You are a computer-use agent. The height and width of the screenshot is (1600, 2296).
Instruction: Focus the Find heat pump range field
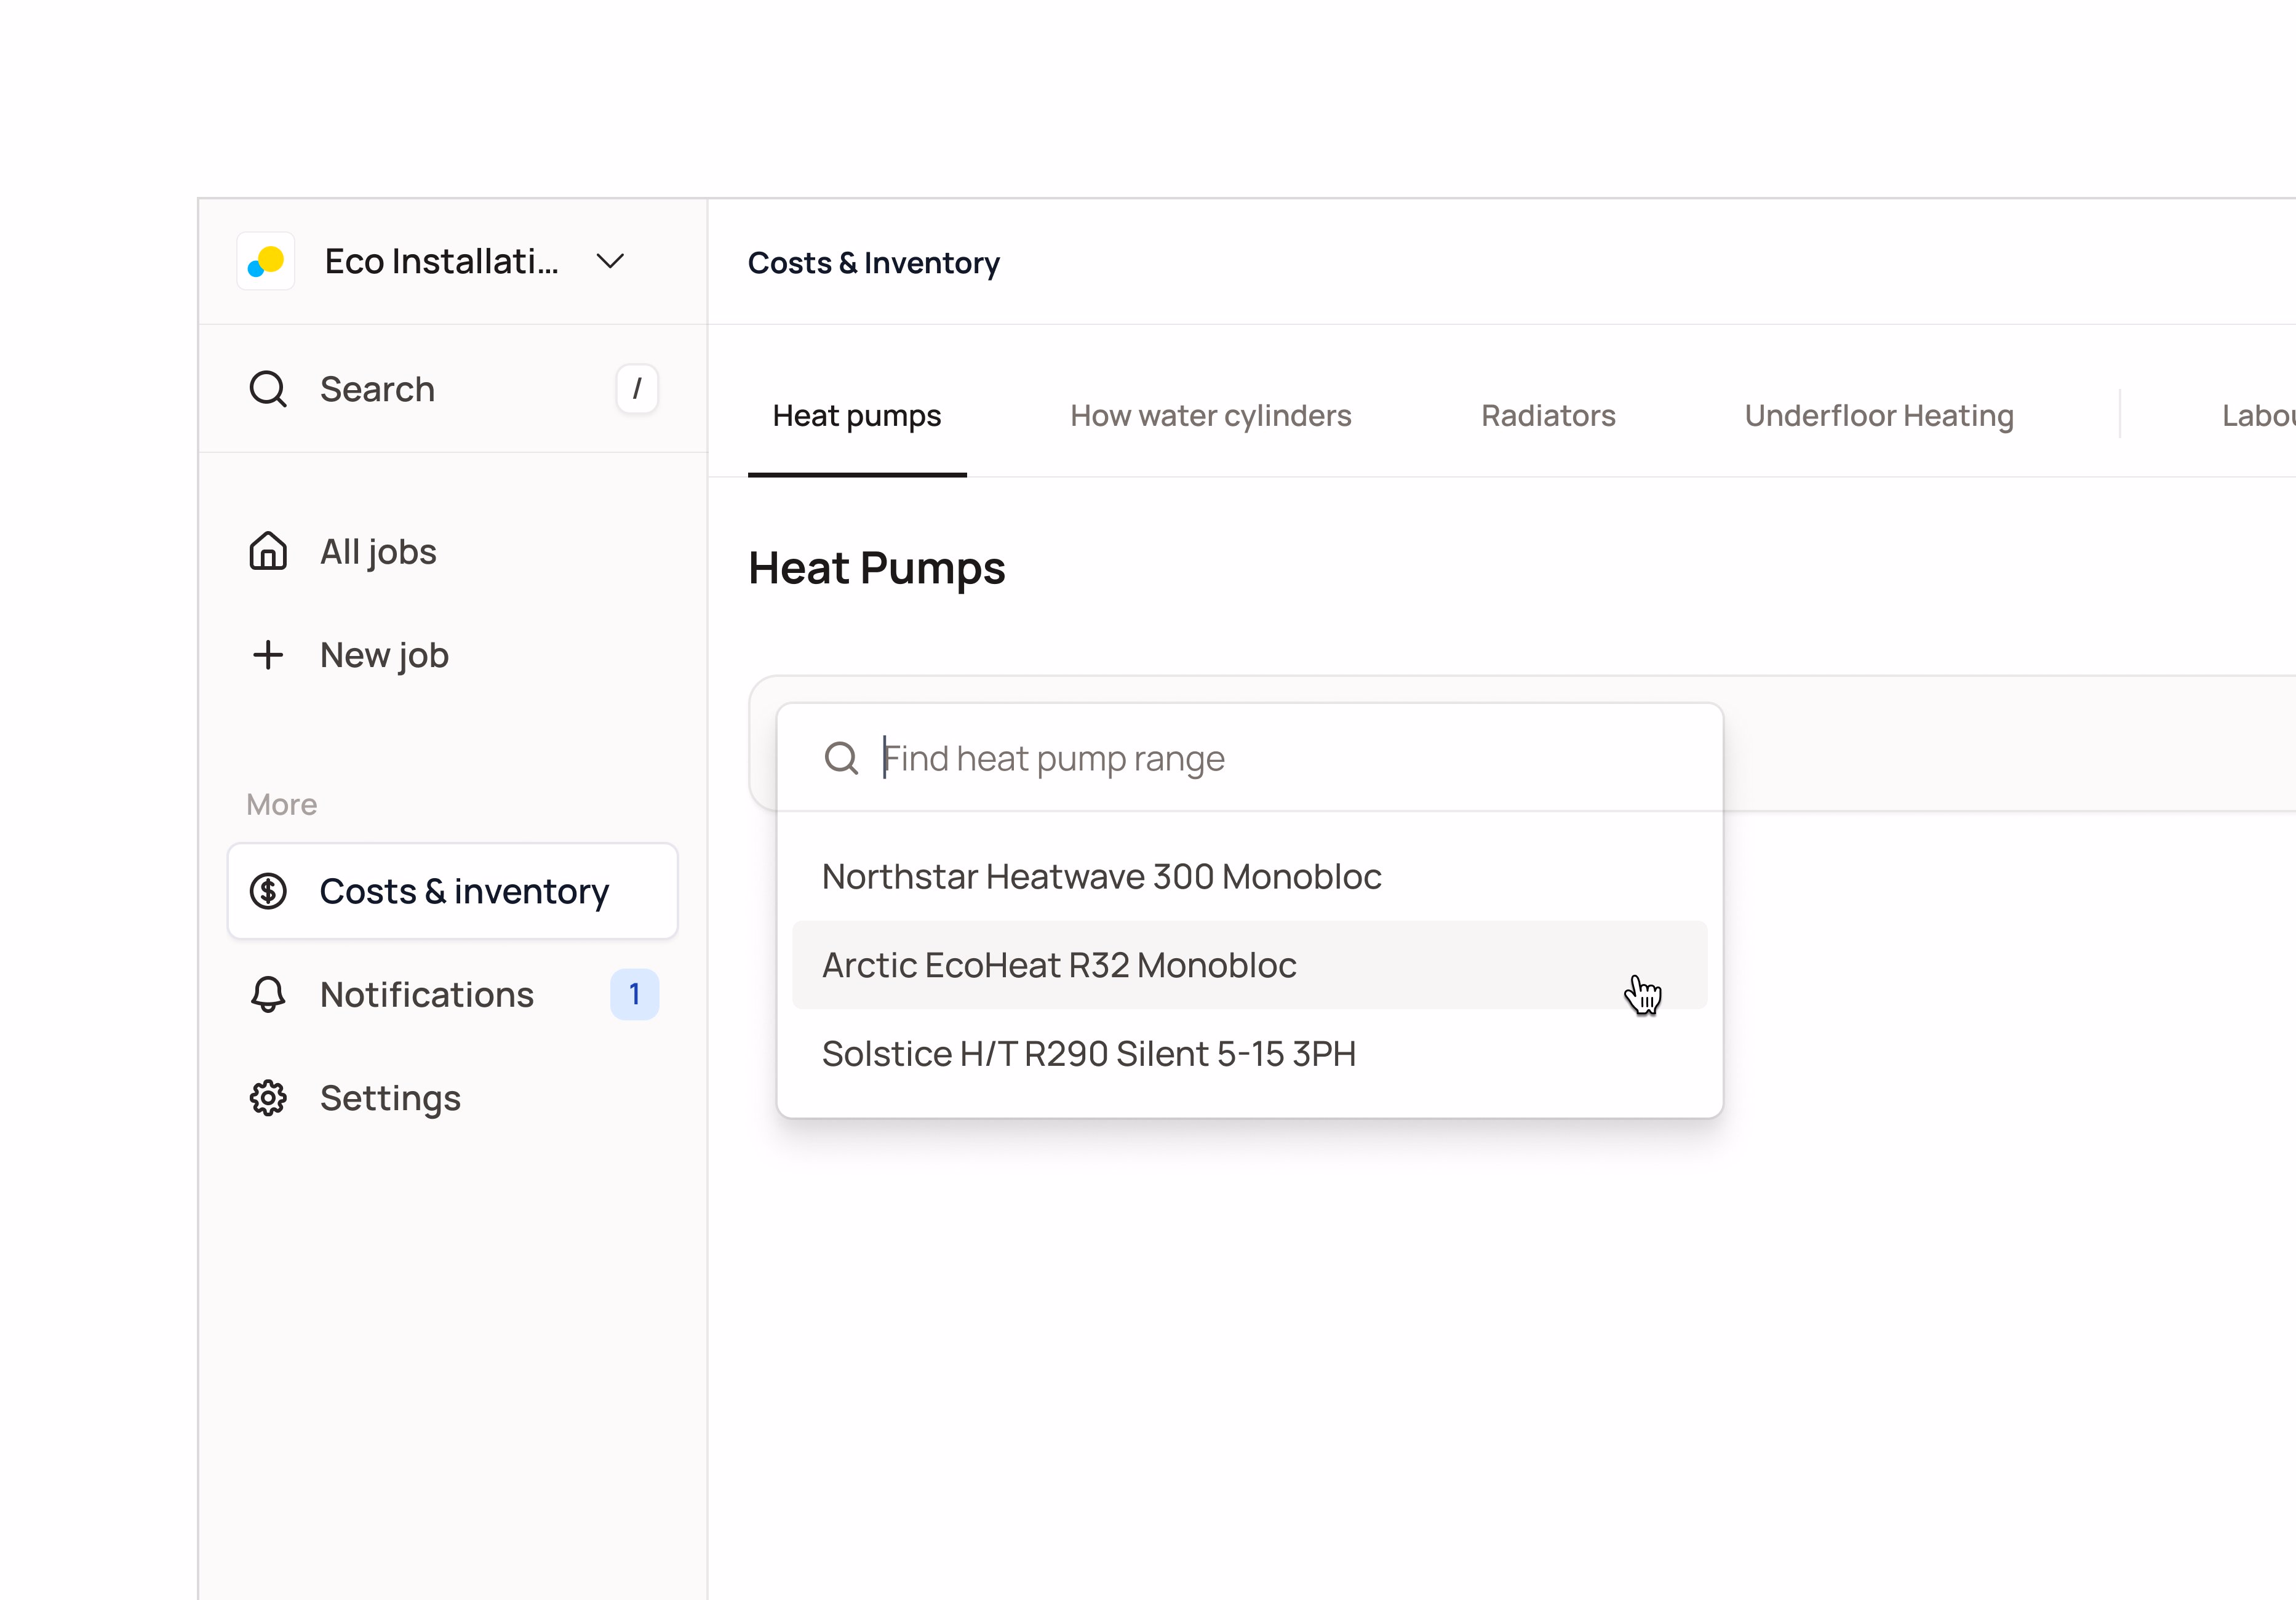(x=1250, y=759)
